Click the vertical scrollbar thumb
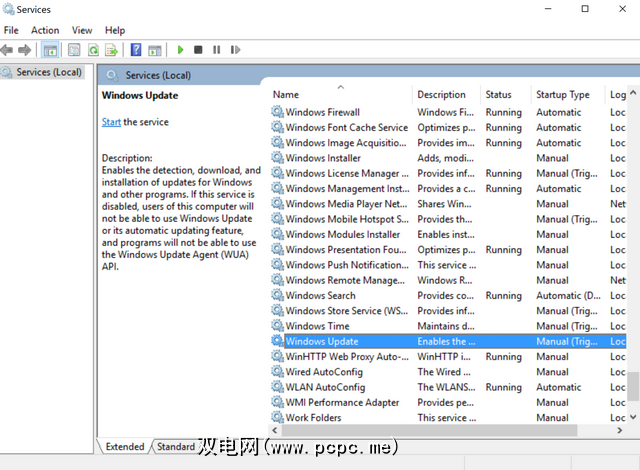The width and height of the screenshot is (640, 470). (633, 386)
